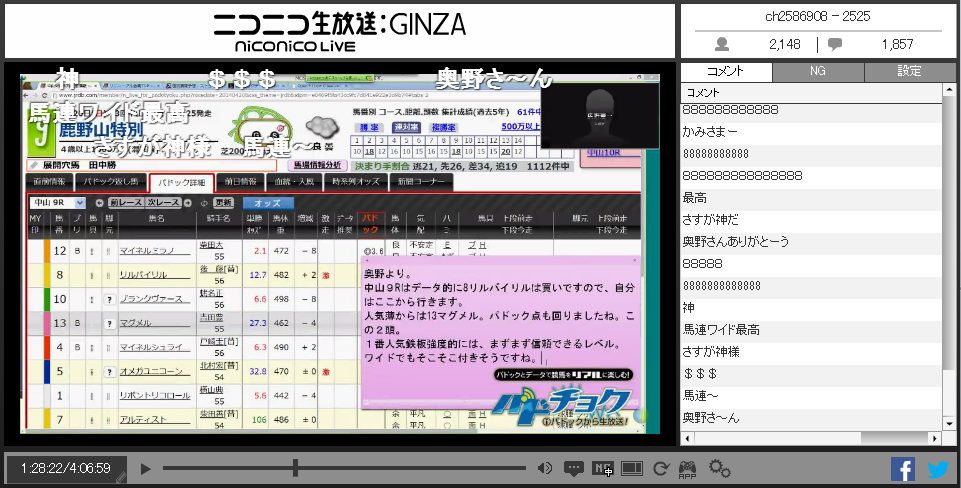Seek using the playback slider handle
This screenshot has width=961, height=488.
click(295, 468)
